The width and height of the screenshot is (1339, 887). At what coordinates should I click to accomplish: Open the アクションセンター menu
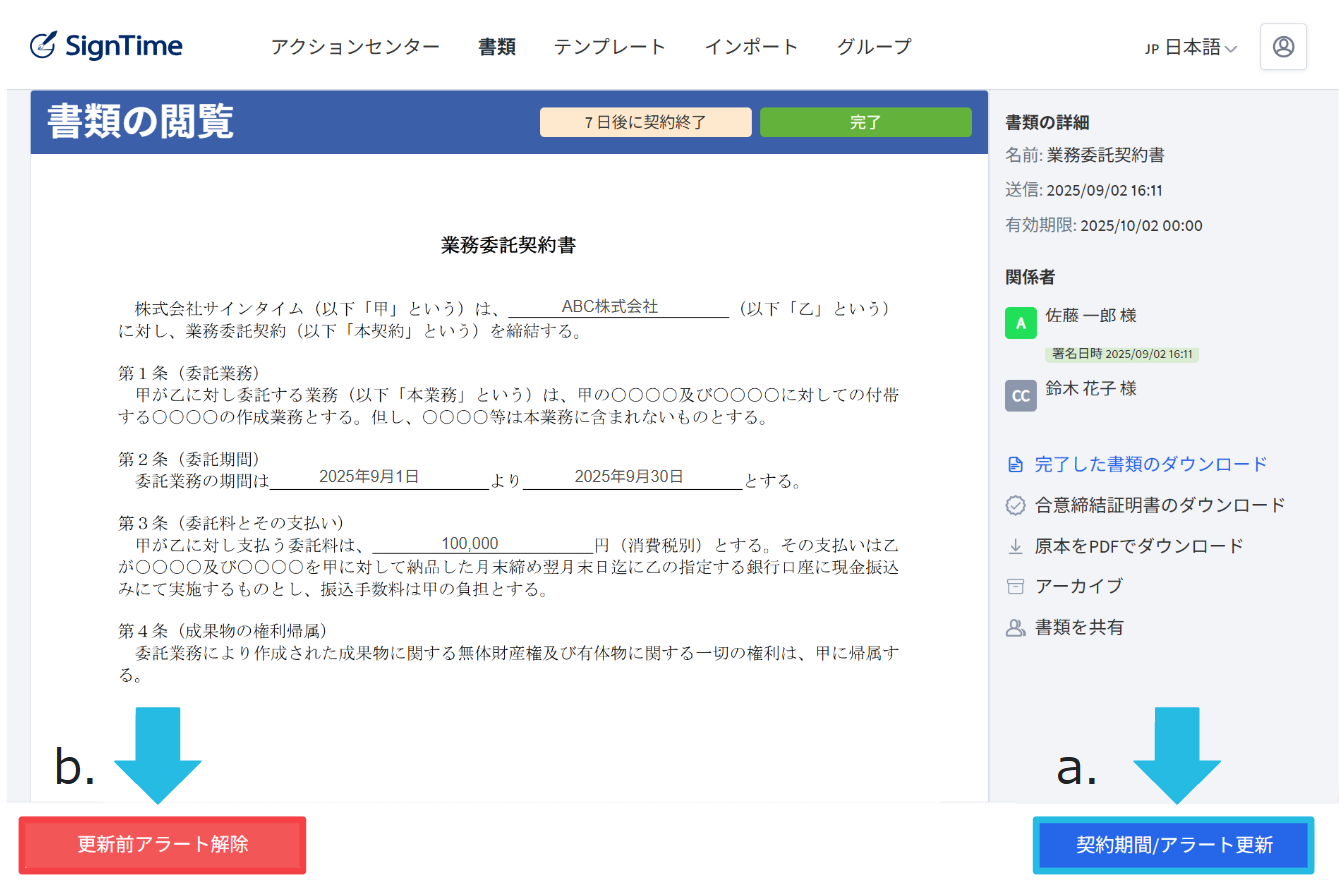[x=355, y=47]
